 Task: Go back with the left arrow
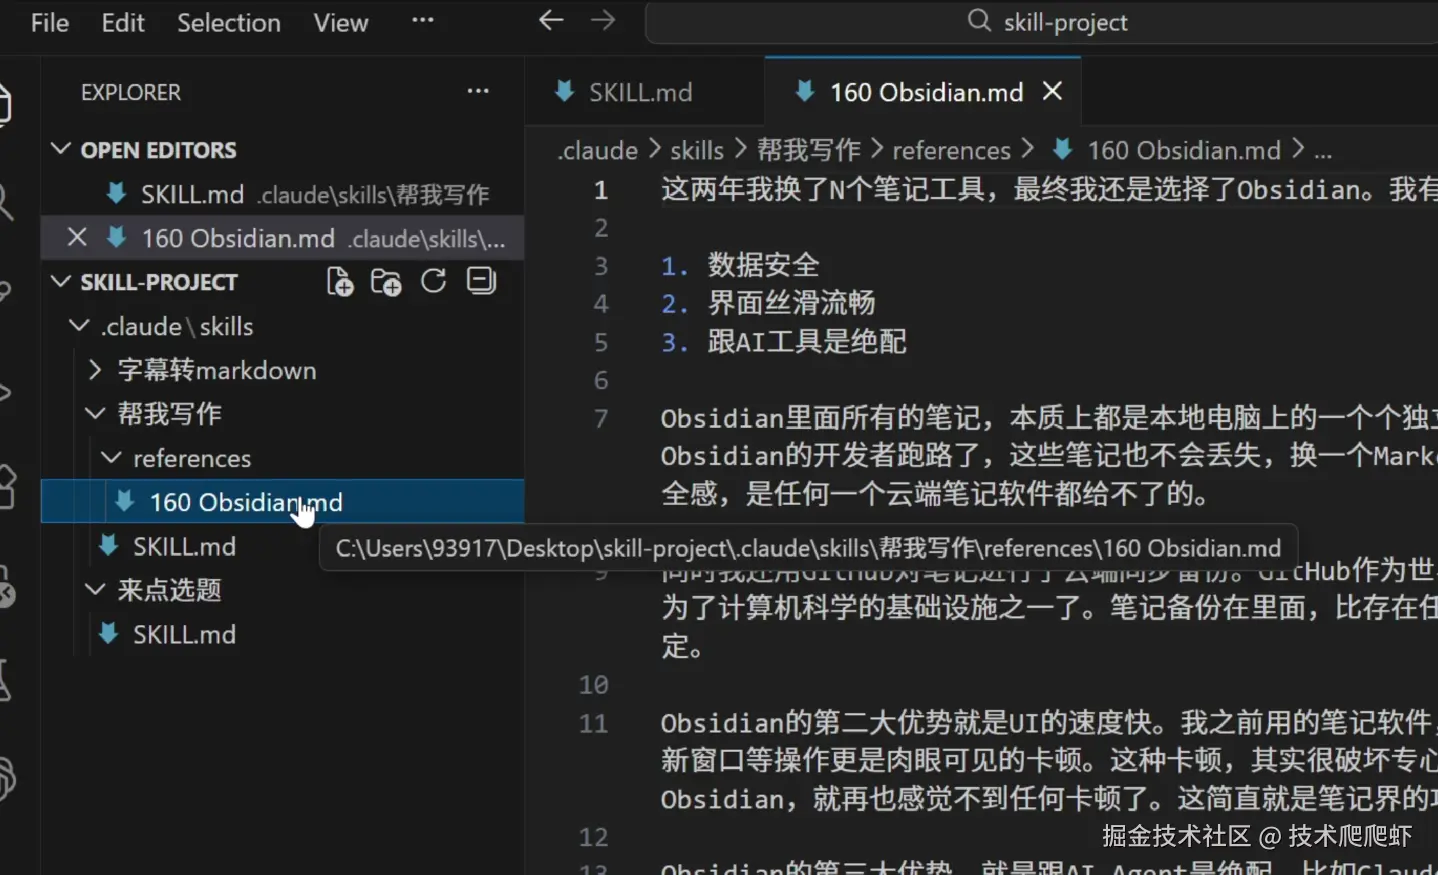(x=551, y=20)
